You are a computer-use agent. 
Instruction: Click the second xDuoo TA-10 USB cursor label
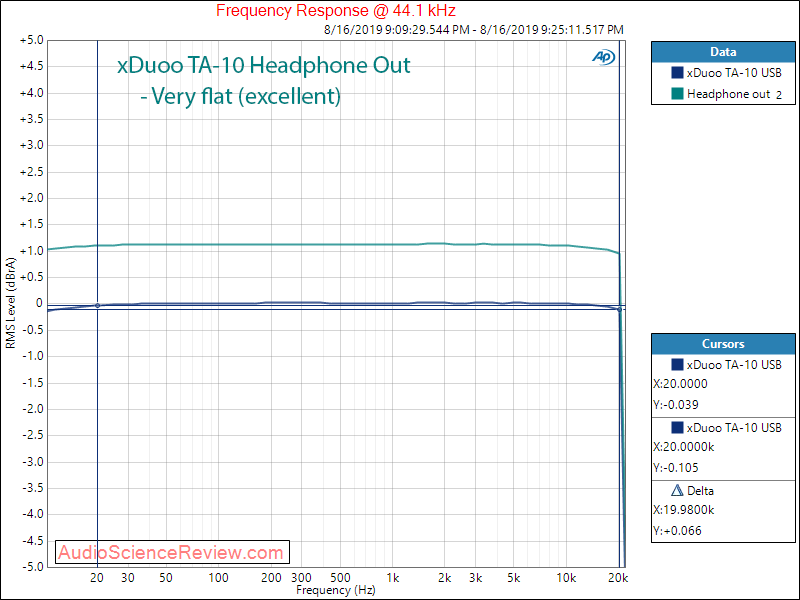click(x=734, y=428)
